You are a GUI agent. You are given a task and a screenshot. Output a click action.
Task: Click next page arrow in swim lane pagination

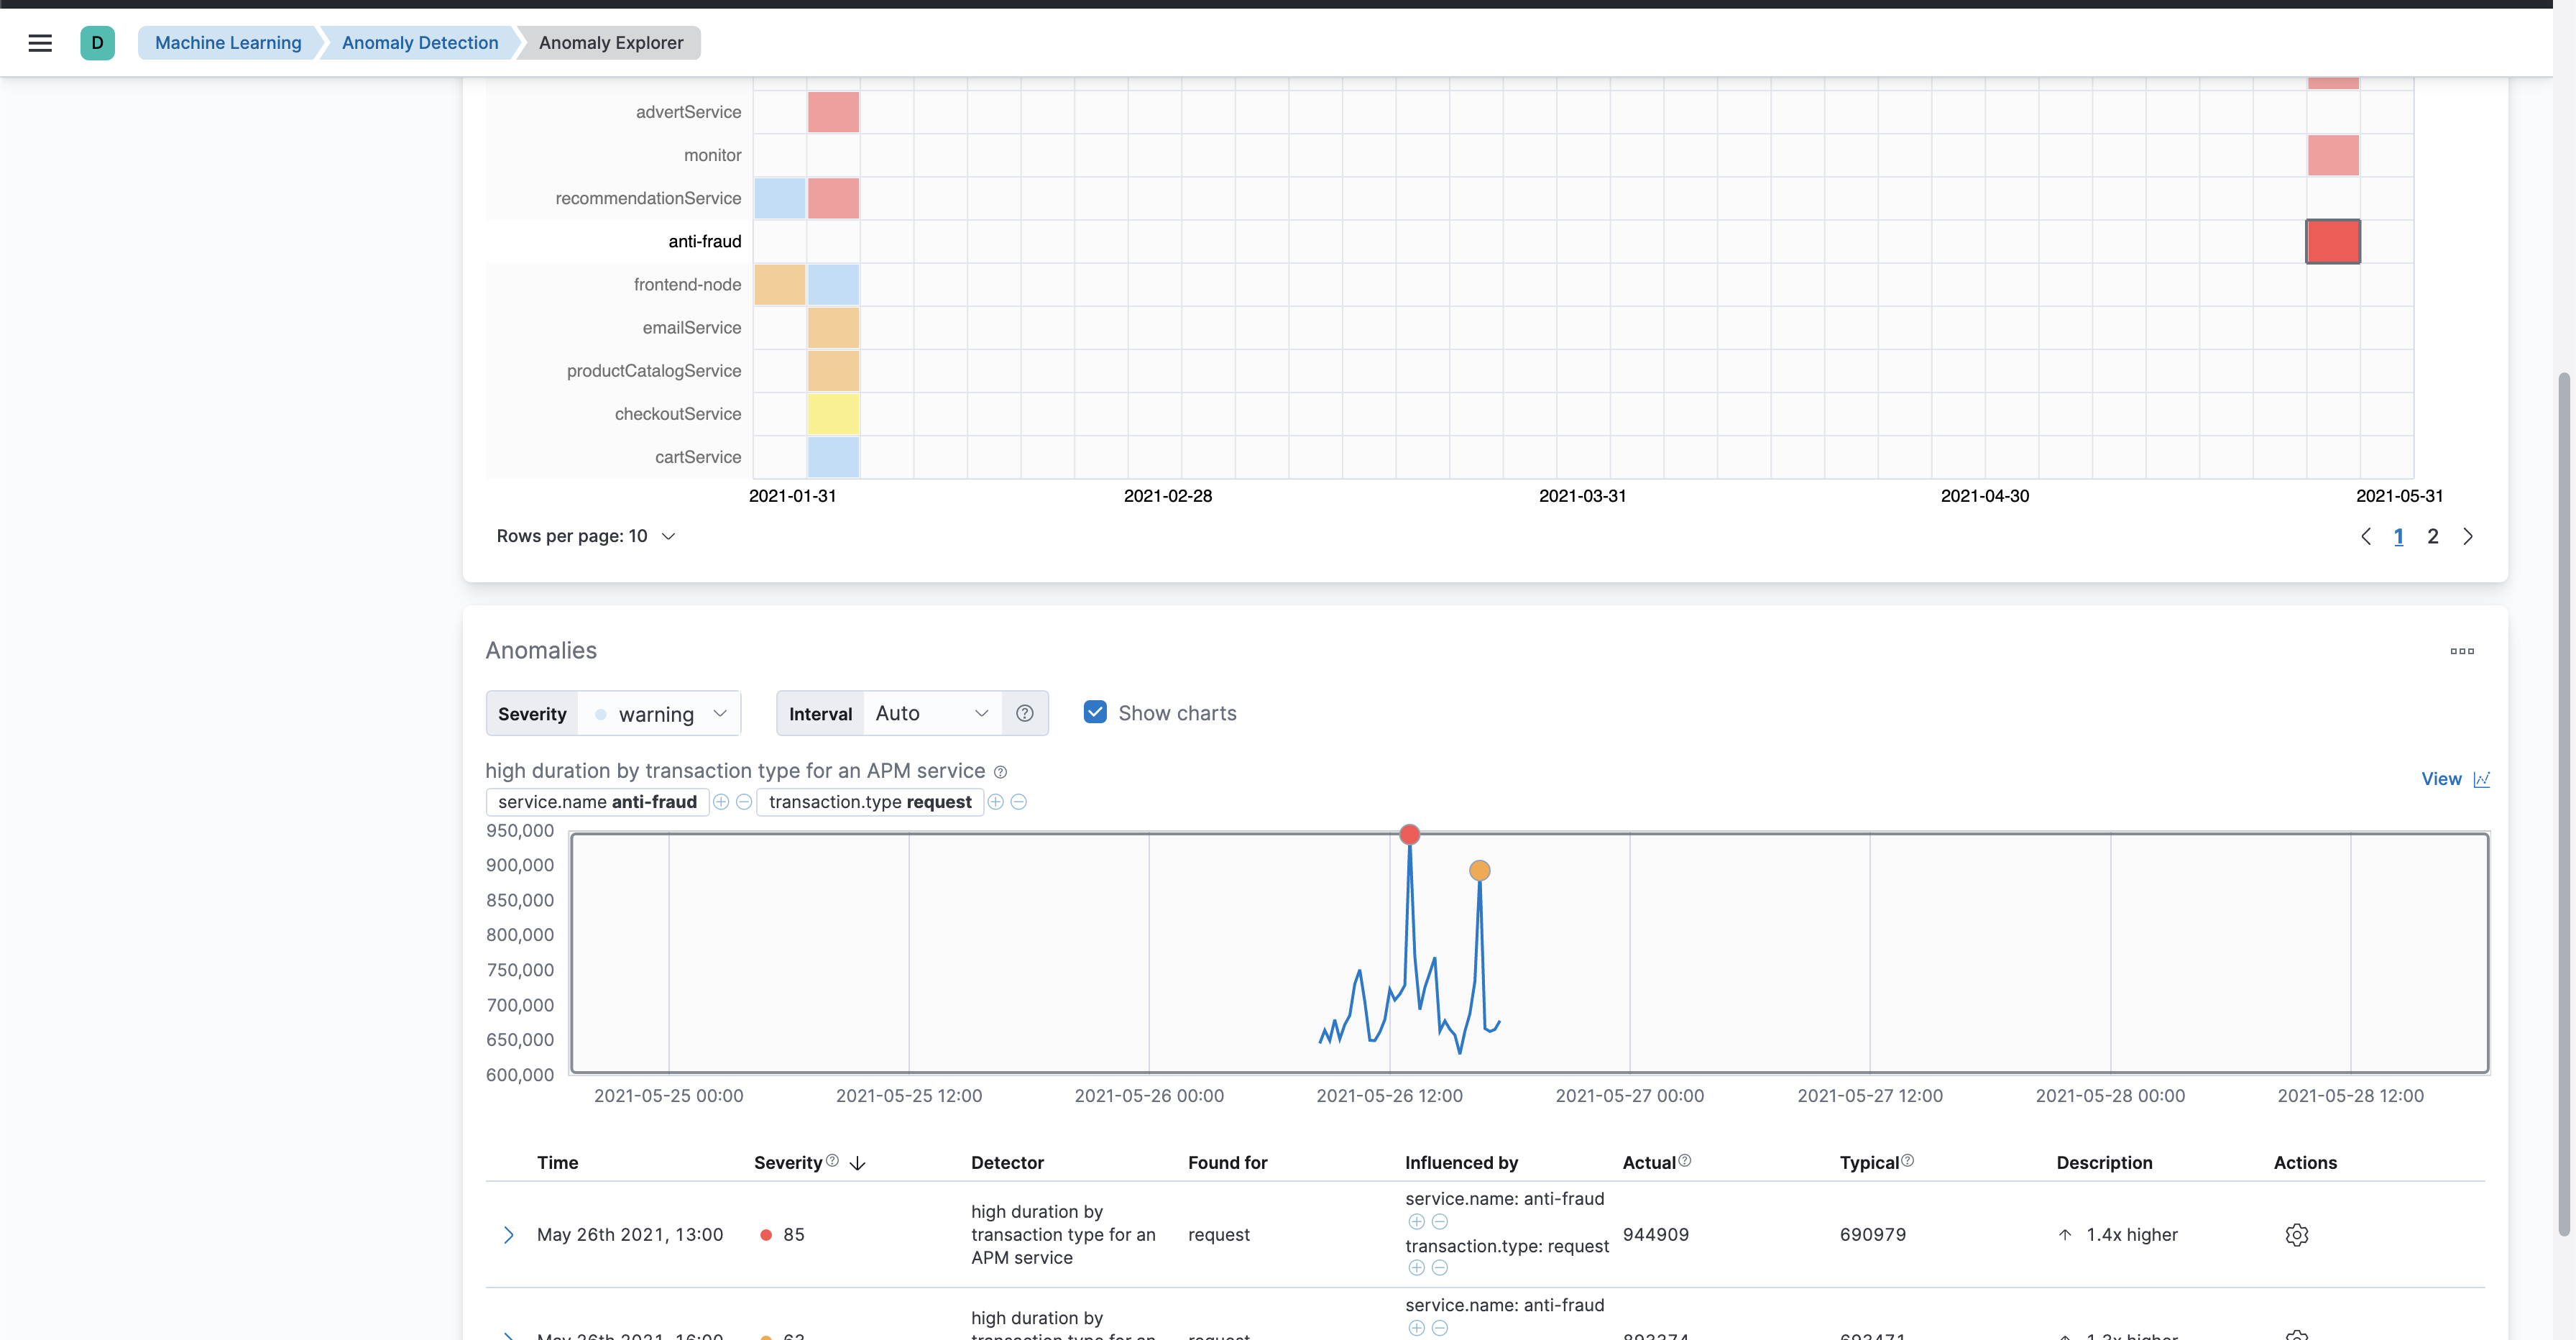pos(2467,537)
